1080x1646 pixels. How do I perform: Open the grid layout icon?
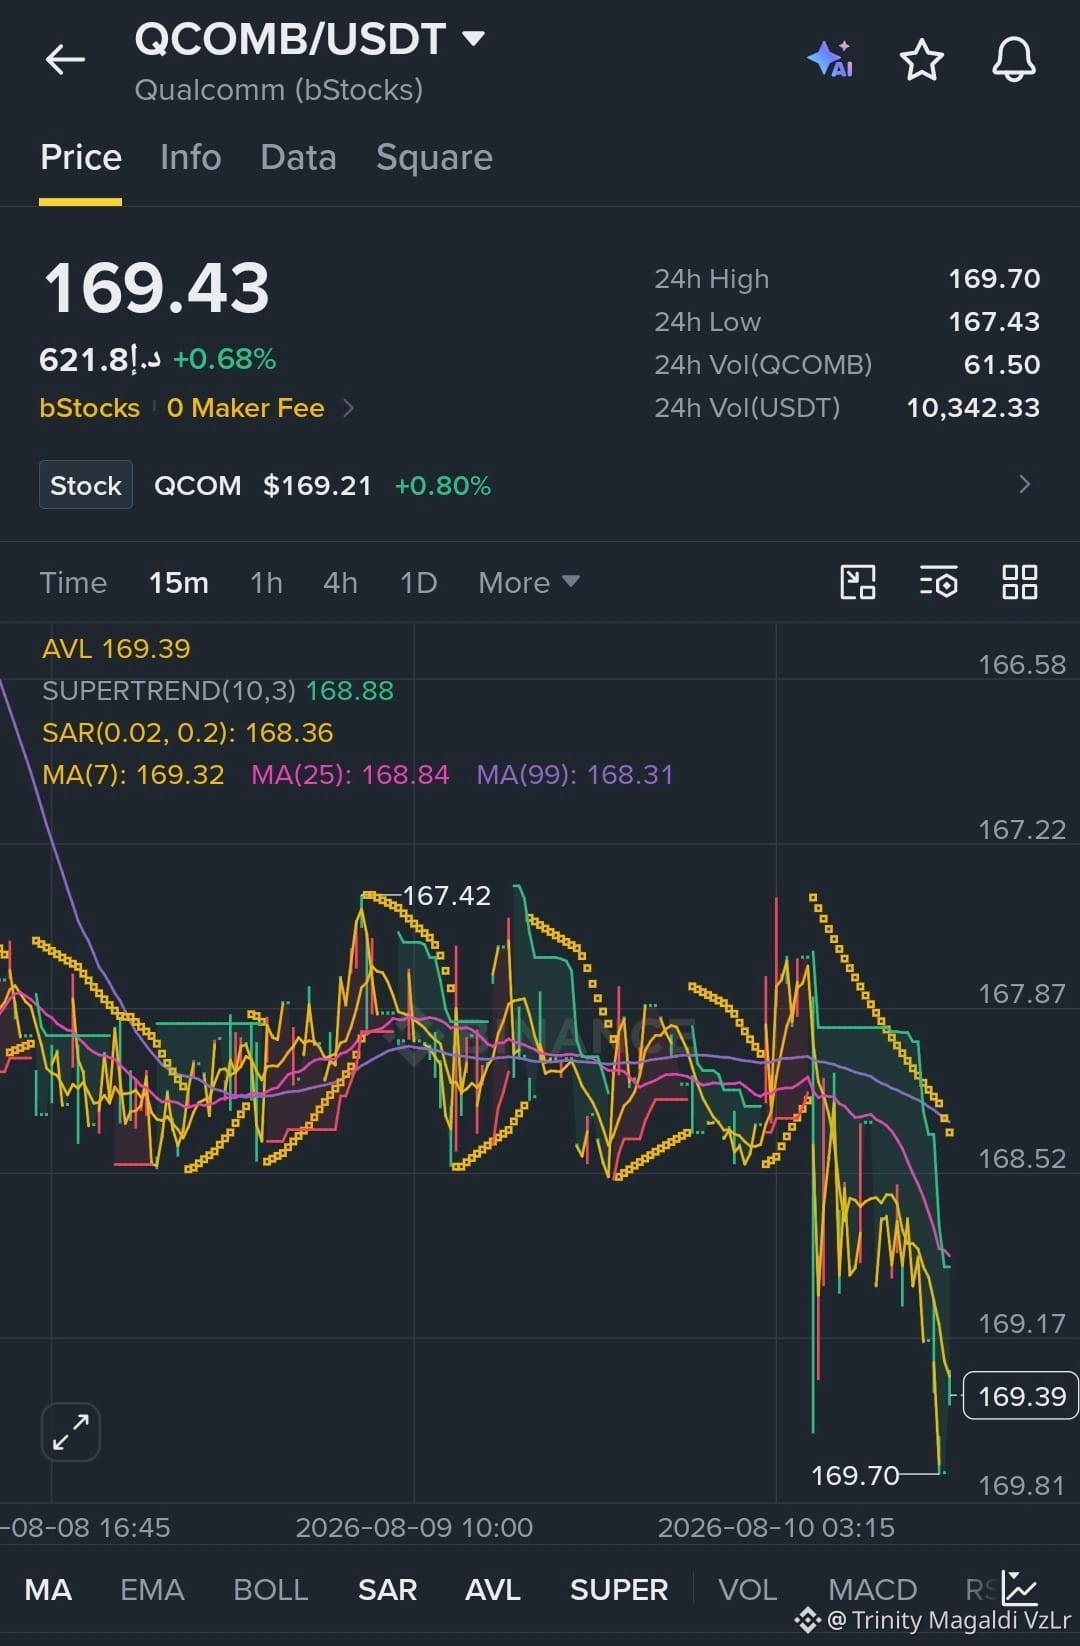tap(1020, 582)
